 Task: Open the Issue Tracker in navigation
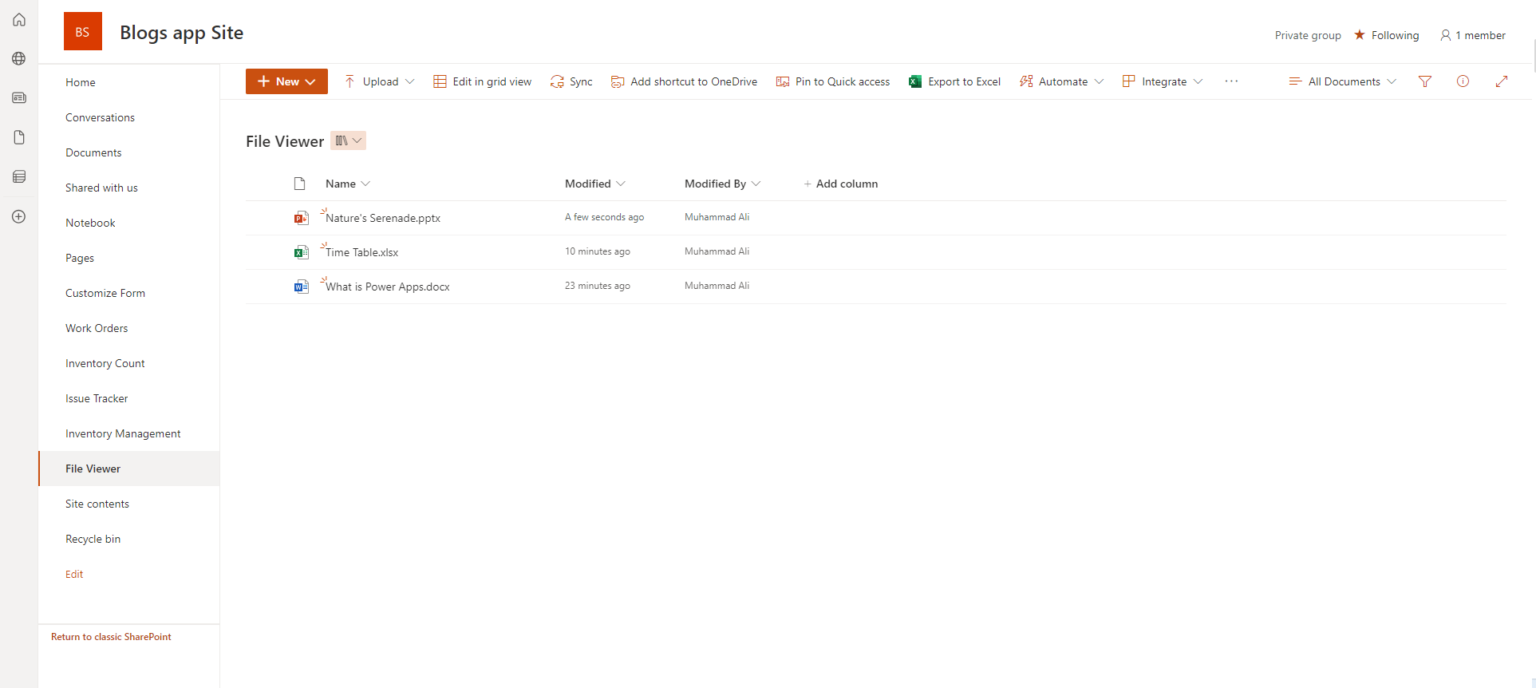(x=96, y=398)
